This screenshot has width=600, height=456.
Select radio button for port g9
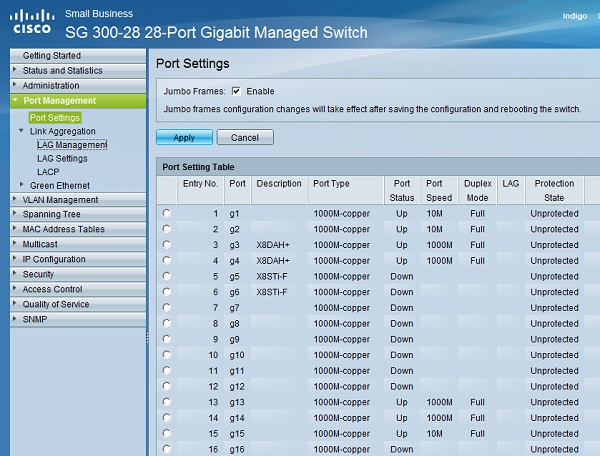coord(166,339)
